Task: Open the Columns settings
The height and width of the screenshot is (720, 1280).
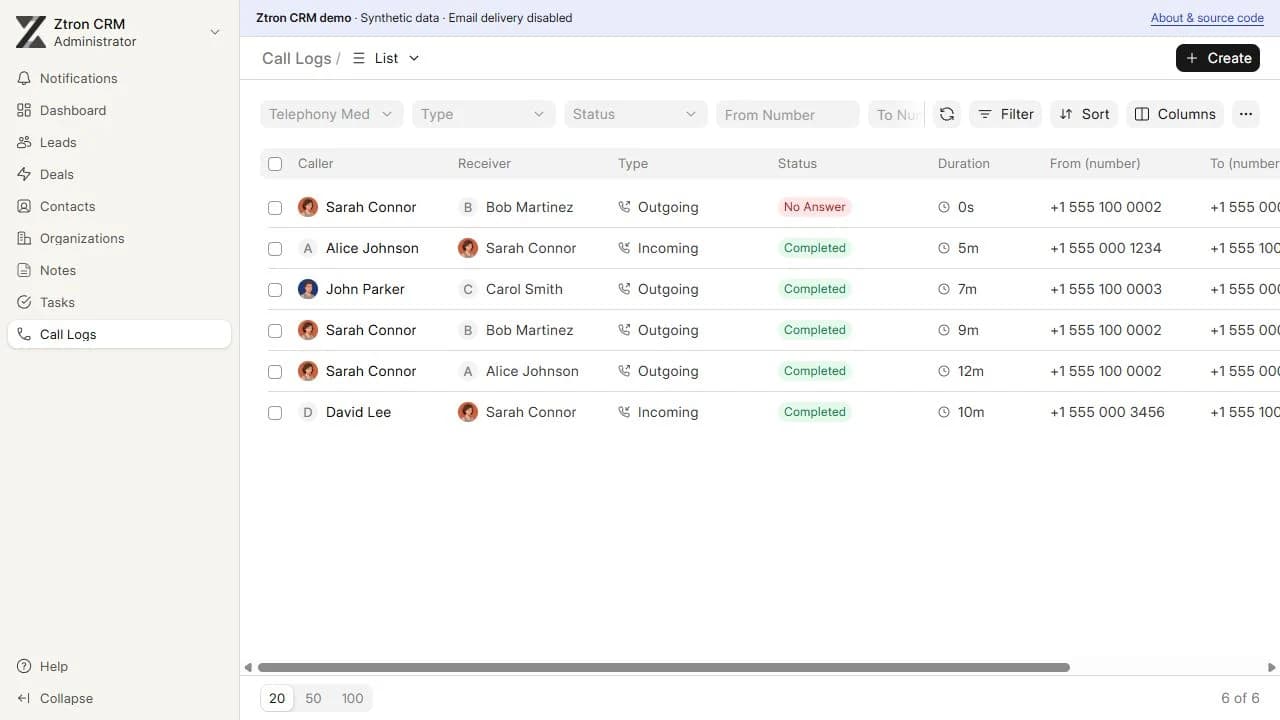Action: (1175, 114)
